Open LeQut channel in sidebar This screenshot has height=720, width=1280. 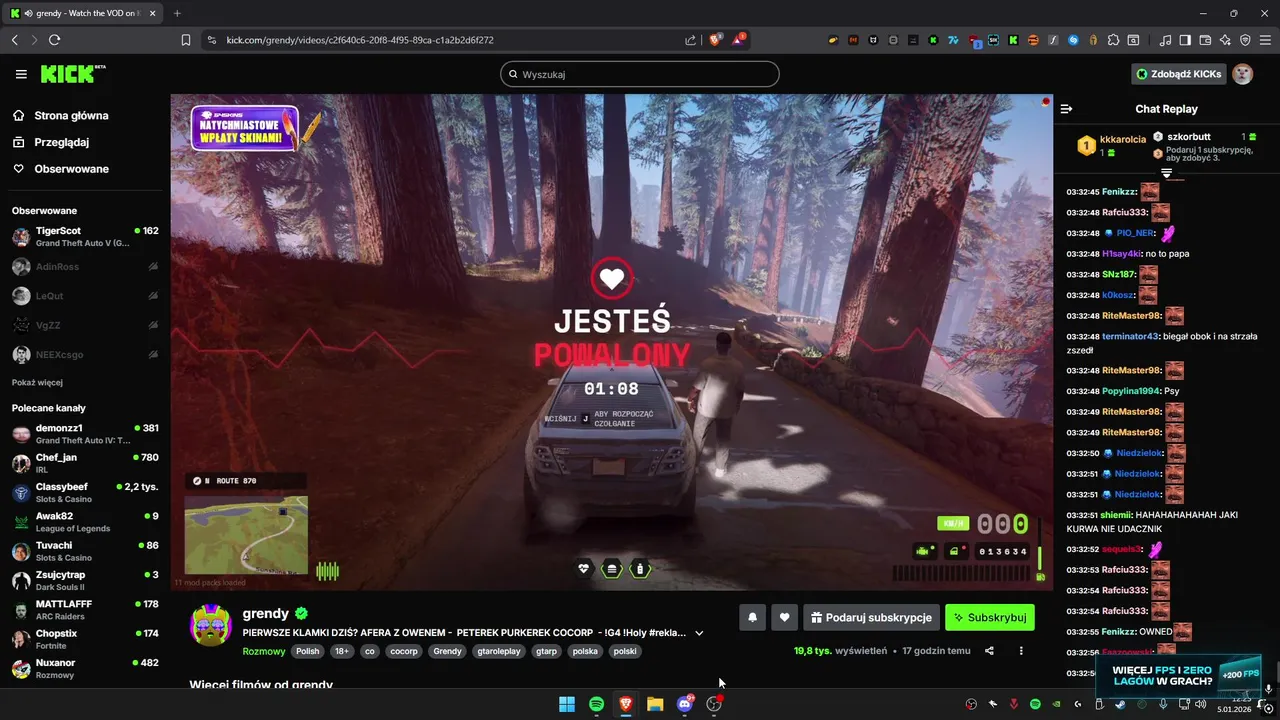[x=85, y=296]
